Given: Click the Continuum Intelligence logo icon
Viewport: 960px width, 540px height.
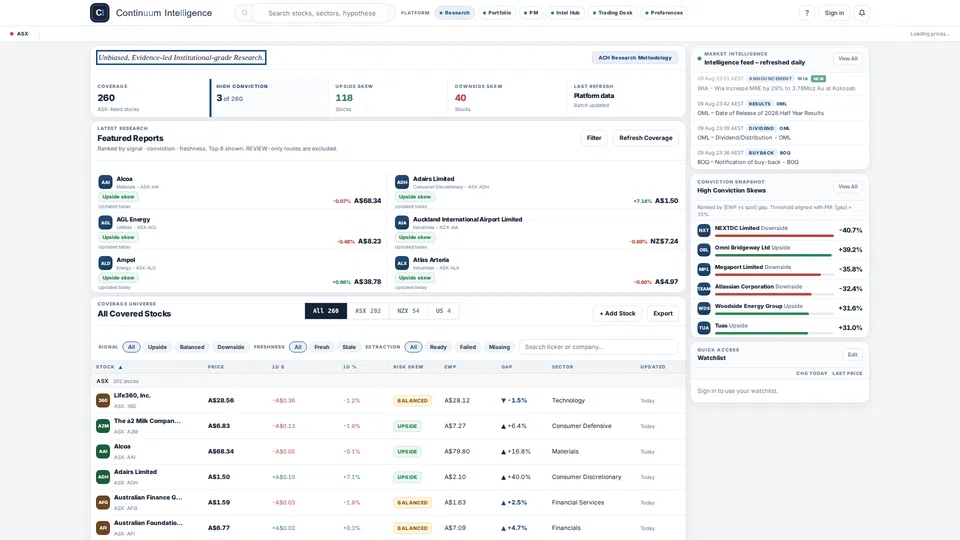Looking at the screenshot, I should [x=100, y=13].
